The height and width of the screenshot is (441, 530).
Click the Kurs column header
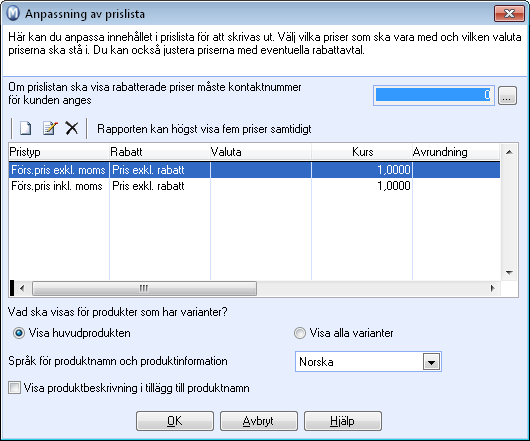pyautogui.click(x=362, y=152)
